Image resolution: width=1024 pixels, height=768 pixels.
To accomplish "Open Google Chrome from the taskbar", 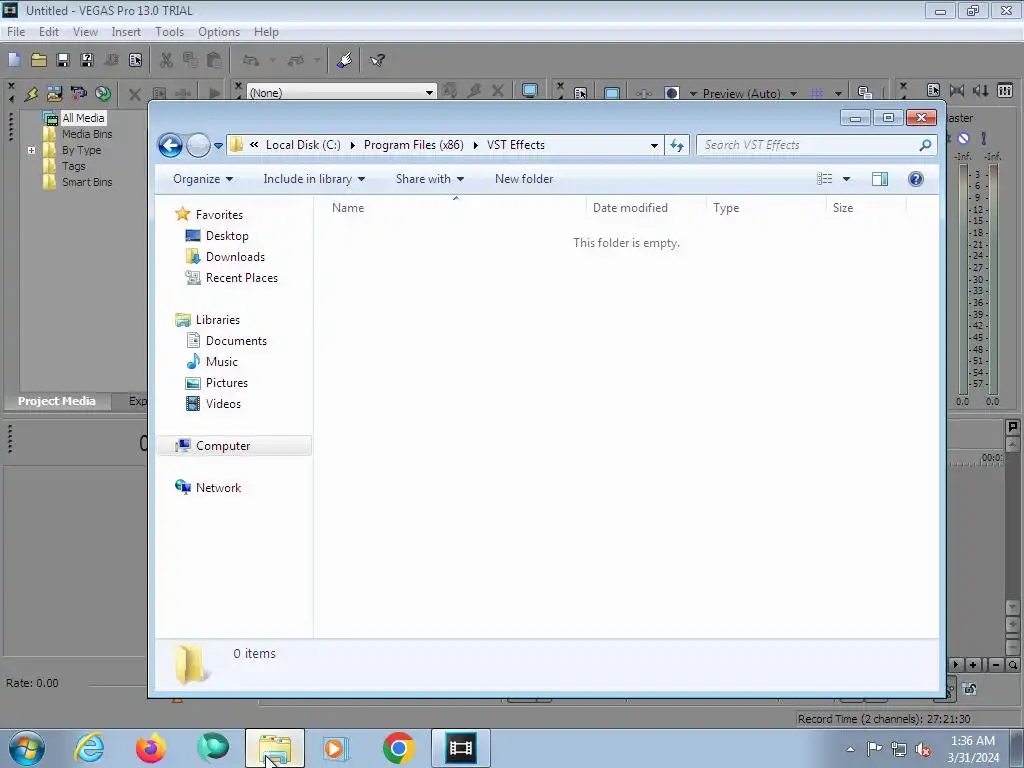I will point(398,748).
